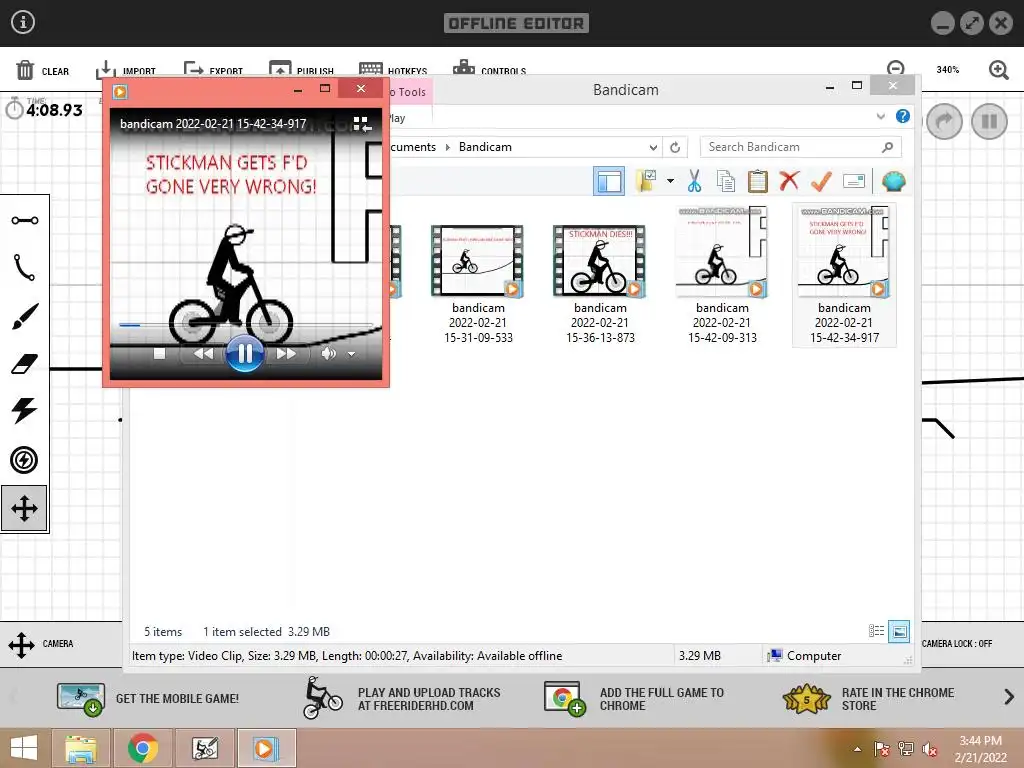Switch media player to library view
The image size is (1024, 768).
coord(362,124)
